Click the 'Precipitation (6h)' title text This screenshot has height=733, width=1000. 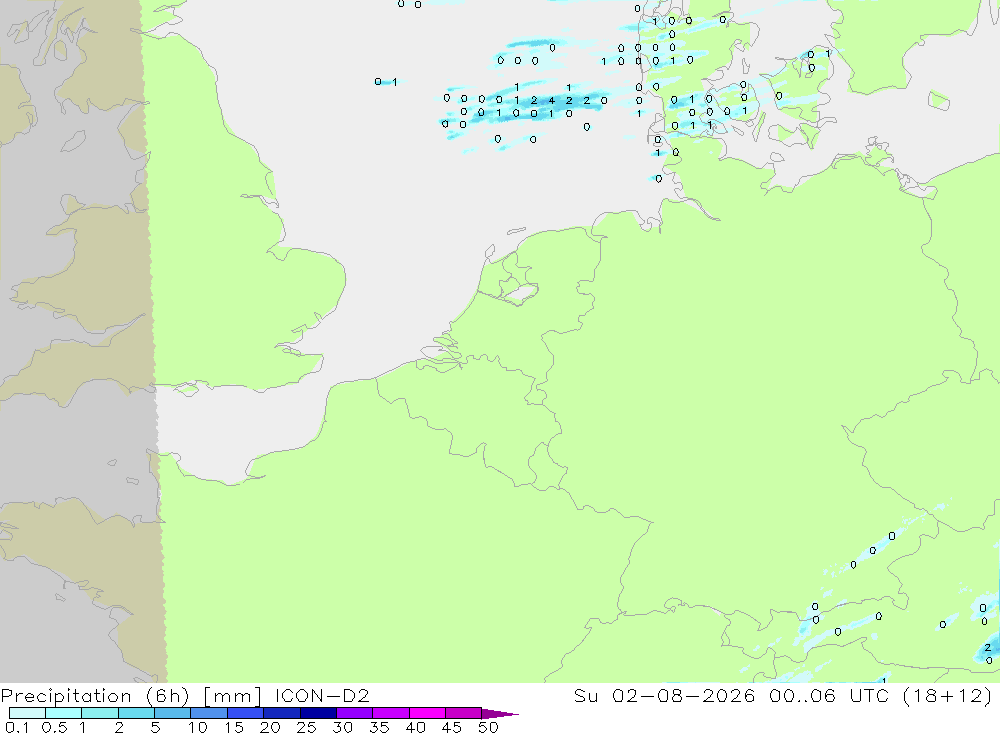click(95, 695)
